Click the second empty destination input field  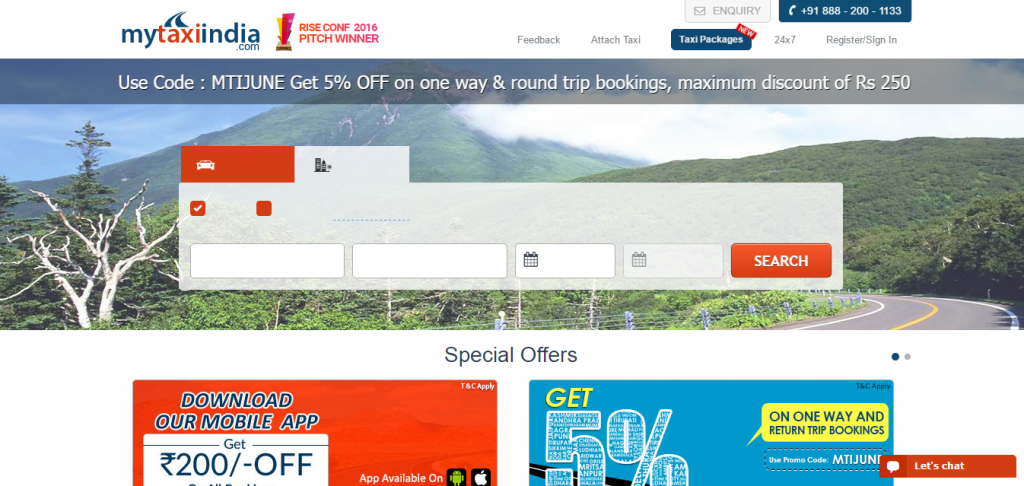pyautogui.click(x=430, y=261)
